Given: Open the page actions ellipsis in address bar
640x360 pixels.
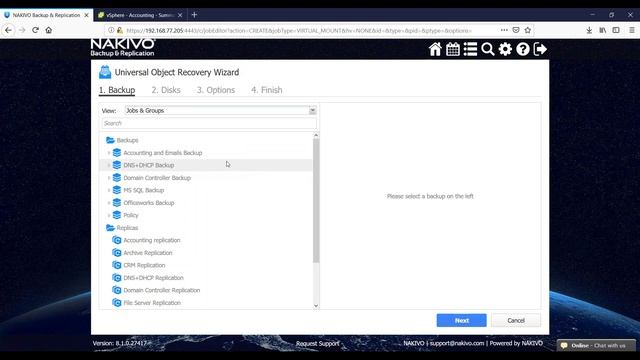Looking at the screenshot, I should (x=504, y=30).
